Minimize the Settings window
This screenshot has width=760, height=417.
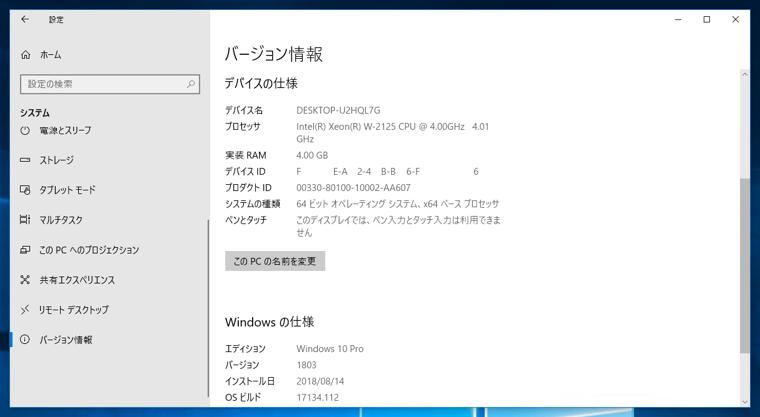tap(678, 19)
